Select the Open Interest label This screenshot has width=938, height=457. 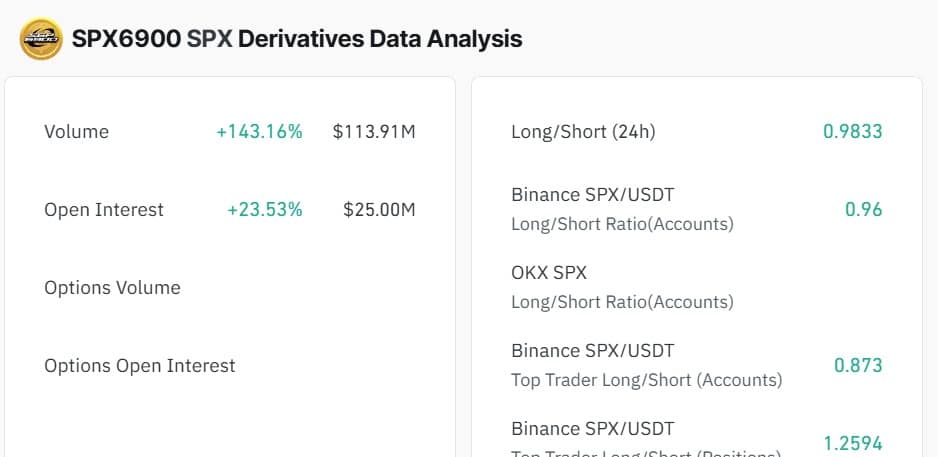click(104, 210)
